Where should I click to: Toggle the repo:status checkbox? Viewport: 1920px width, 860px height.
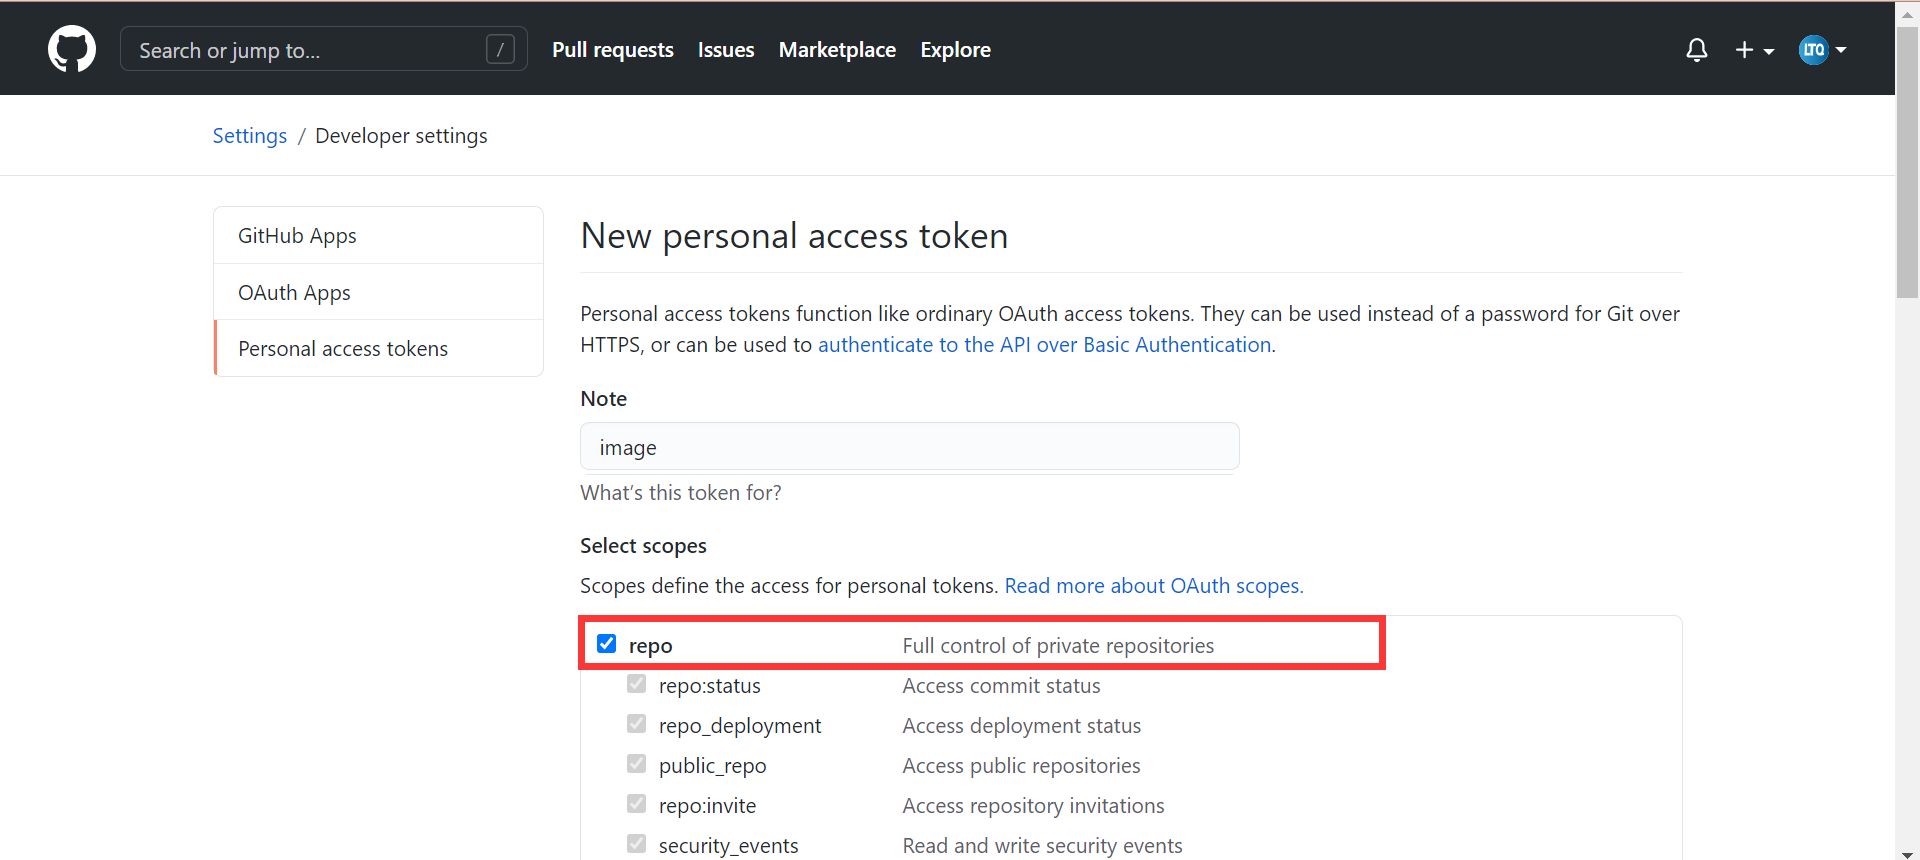636,684
